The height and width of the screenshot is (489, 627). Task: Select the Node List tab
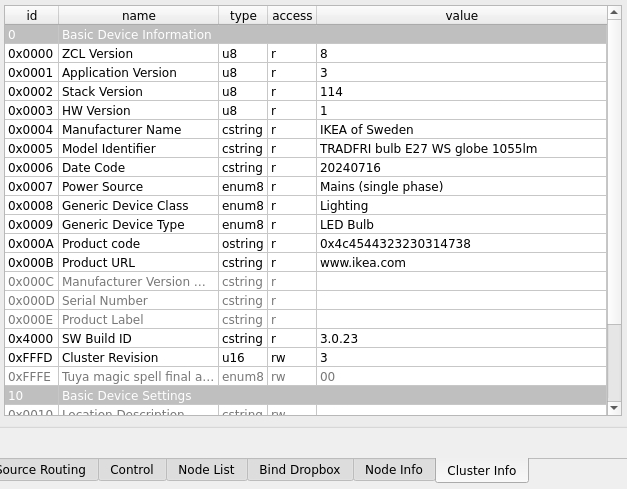(206, 470)
